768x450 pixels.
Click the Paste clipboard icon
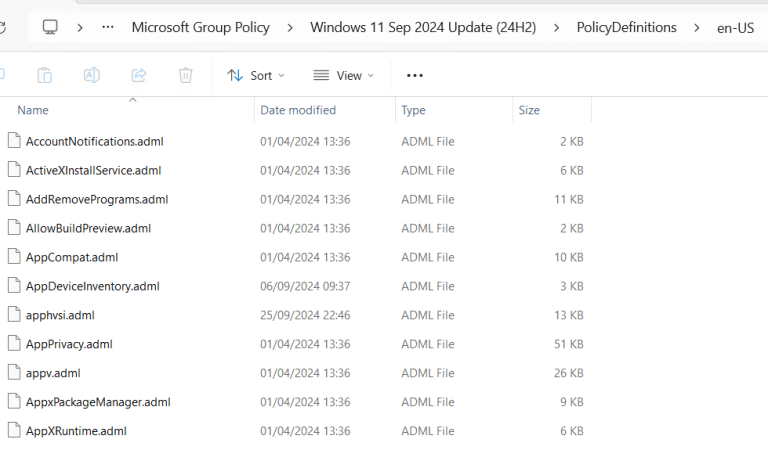[45, 75]
